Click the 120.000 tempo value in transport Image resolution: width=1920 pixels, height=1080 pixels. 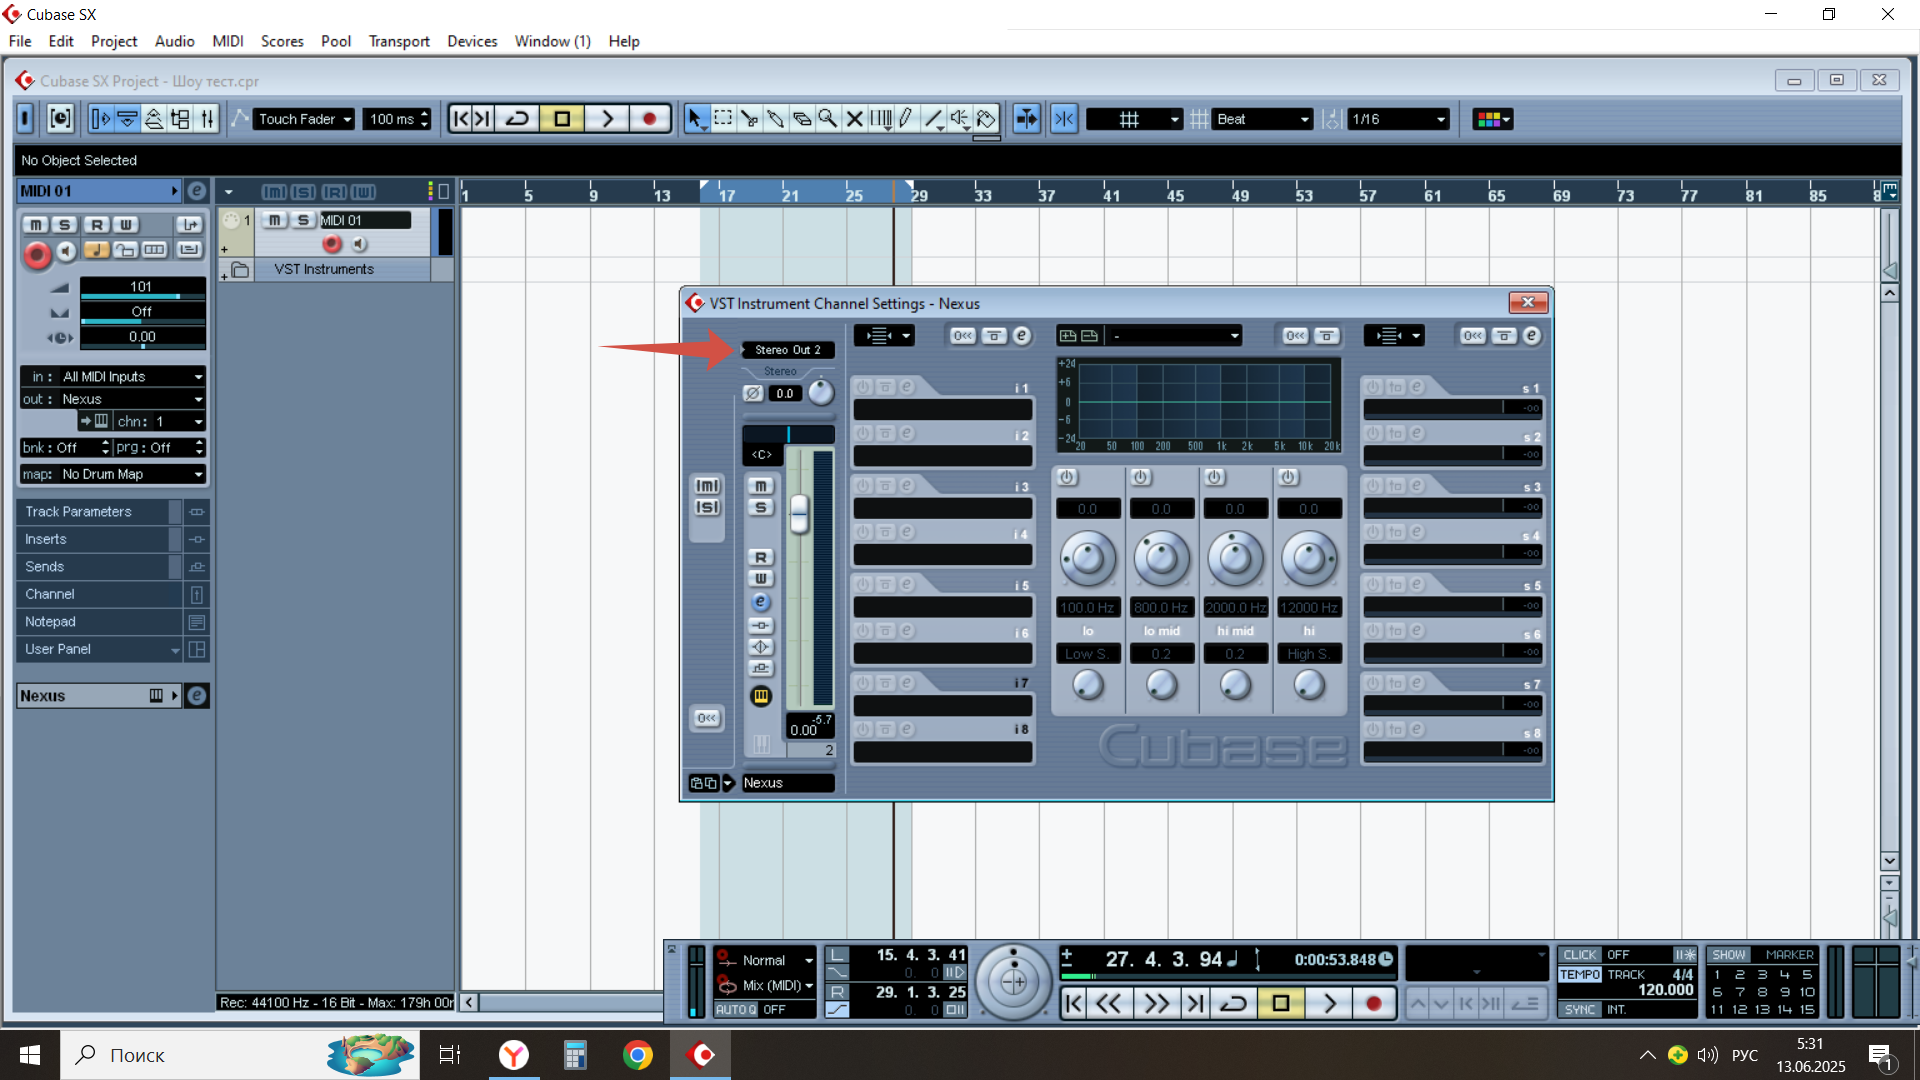[1665, 990]
